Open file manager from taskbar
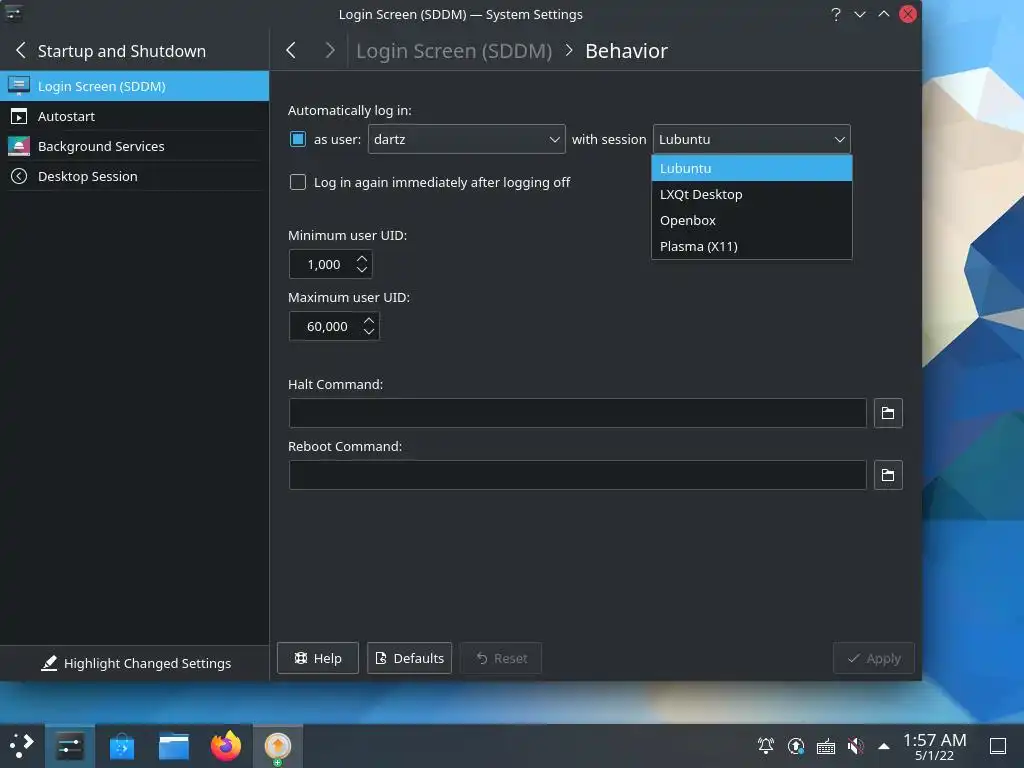Viewport: 1024px width, 768px height. coord(174,746)
